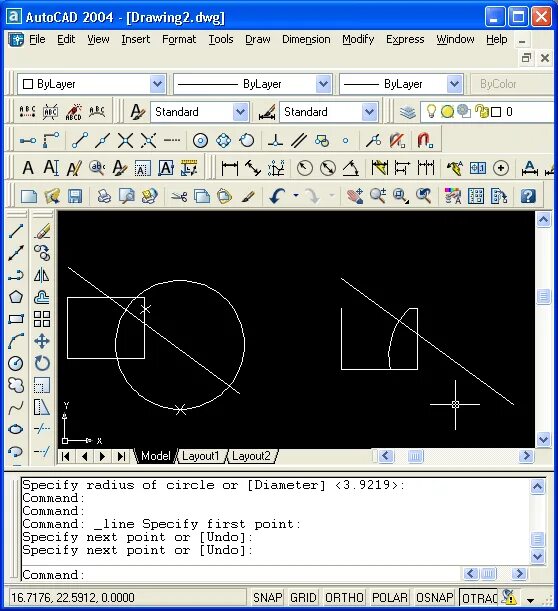Click the Scale modify tool
The image size is (558, 611).
[x=42, y=385]
